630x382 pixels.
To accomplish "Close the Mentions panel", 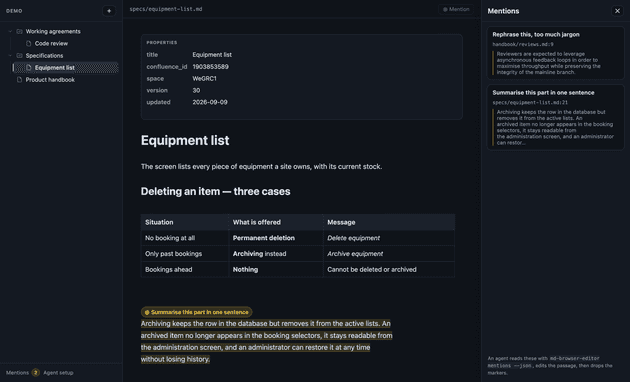I will click(x=617, y=11).
